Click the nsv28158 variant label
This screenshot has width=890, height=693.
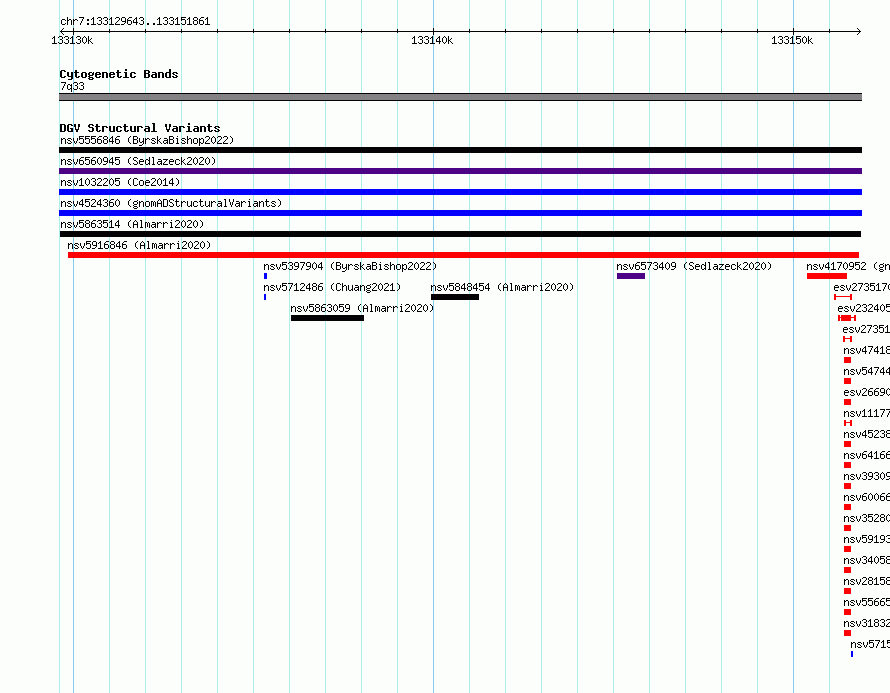(867, 581)
